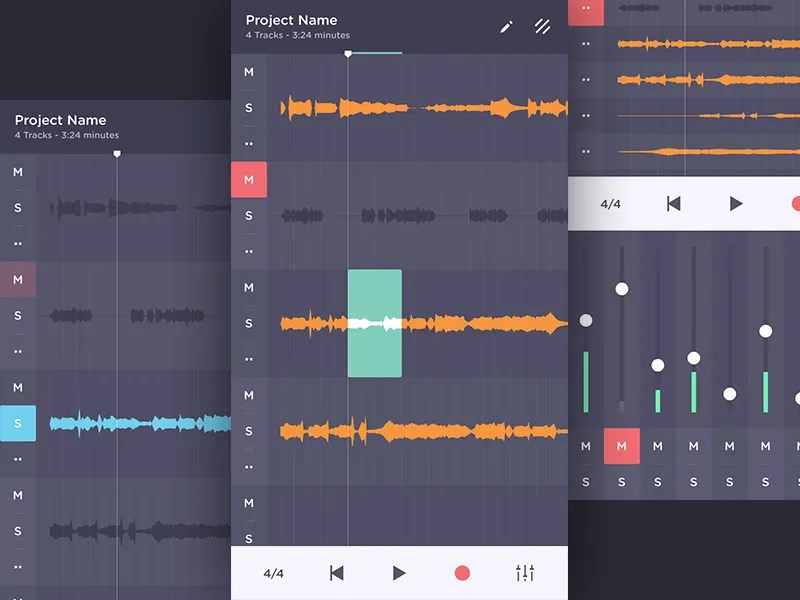The image size is (800, 600).
Task: Select the green highlighted audio region
Action: coord(374,322)
